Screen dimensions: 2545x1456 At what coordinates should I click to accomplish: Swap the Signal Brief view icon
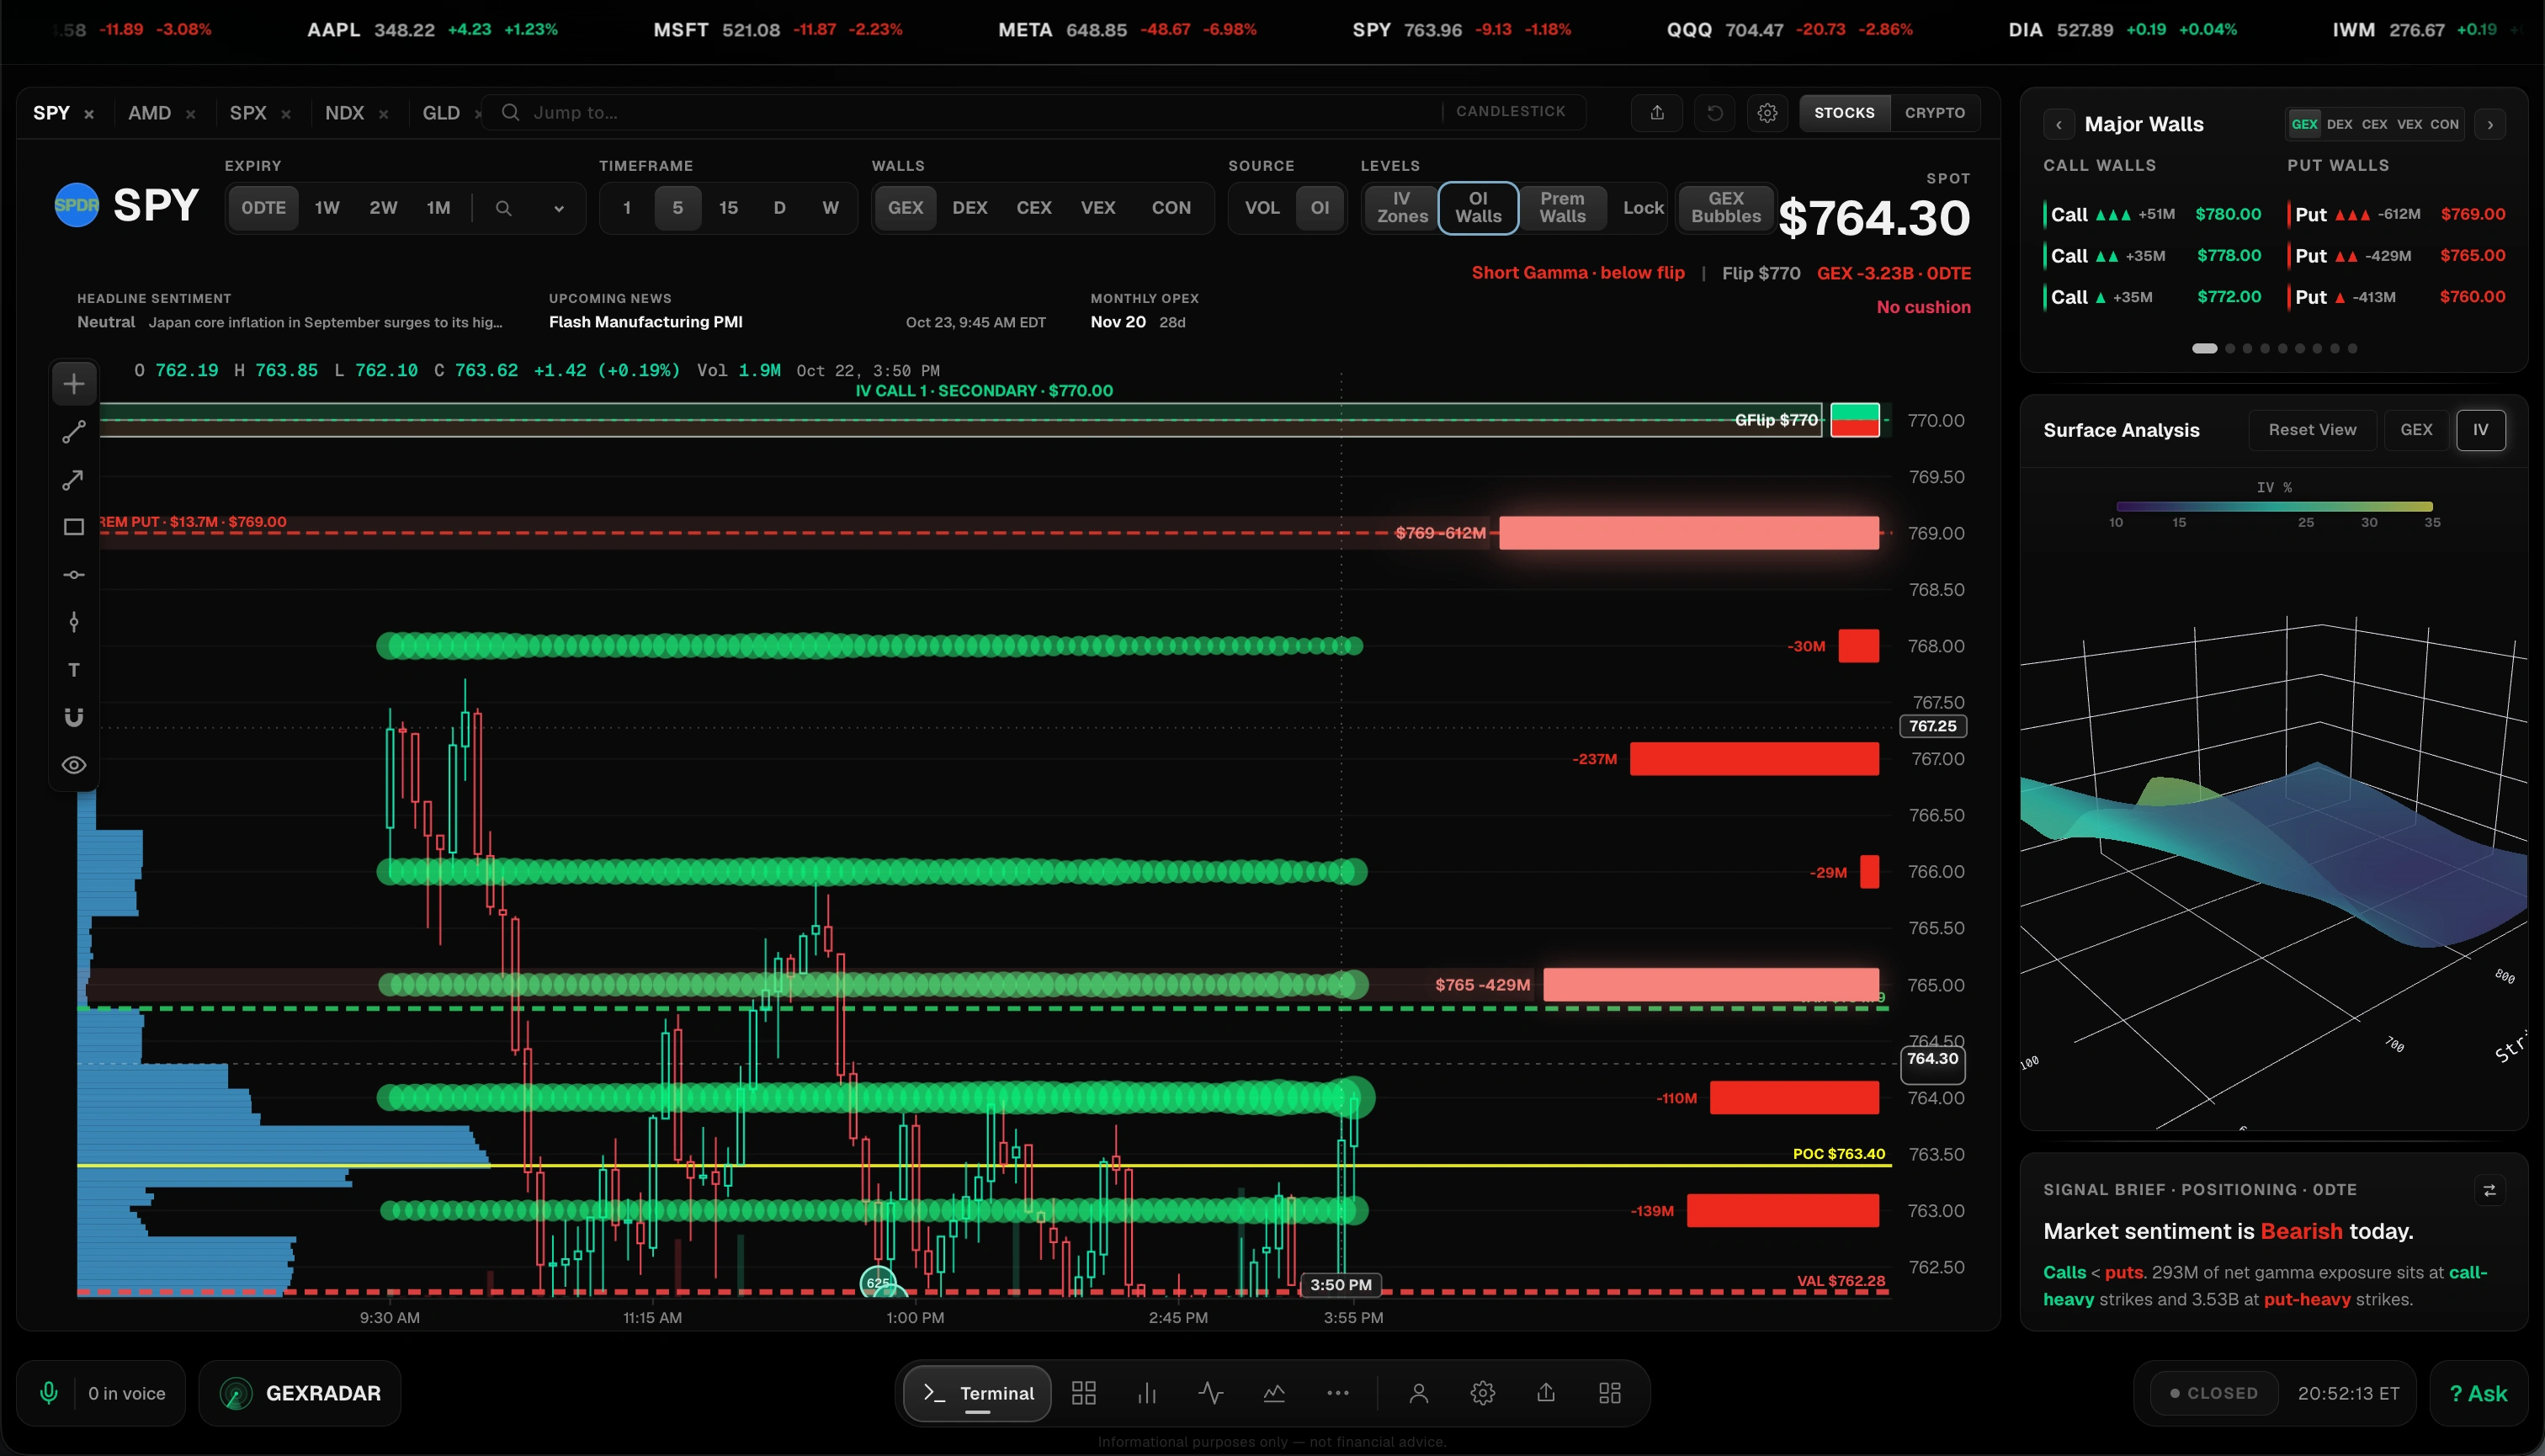coord(2489,1190)
